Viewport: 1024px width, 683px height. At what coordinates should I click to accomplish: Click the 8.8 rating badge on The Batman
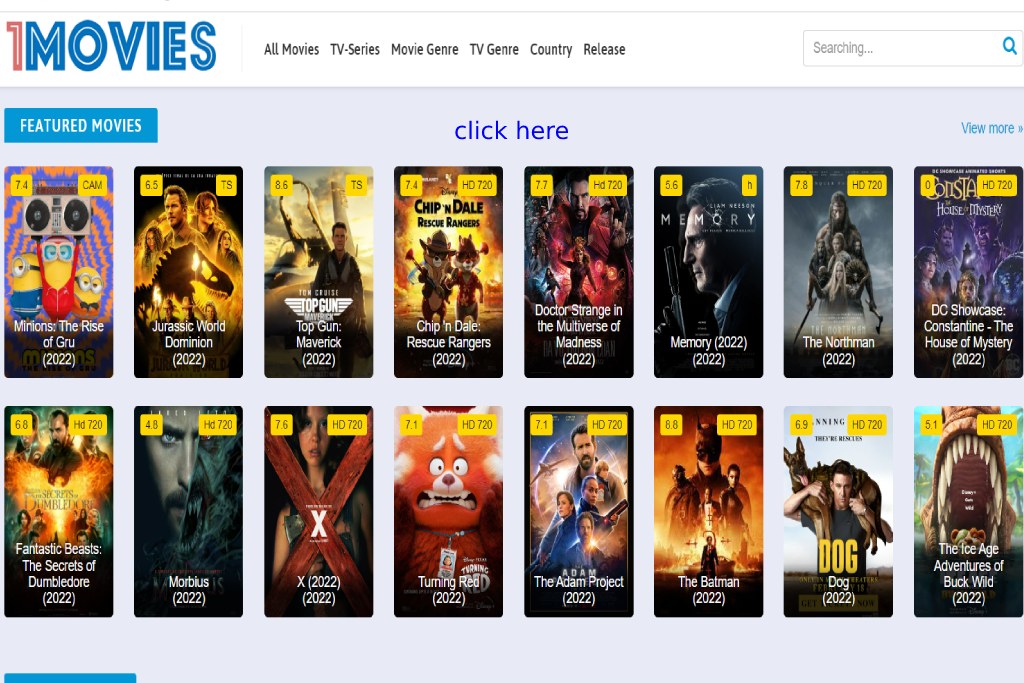(671, 425)
